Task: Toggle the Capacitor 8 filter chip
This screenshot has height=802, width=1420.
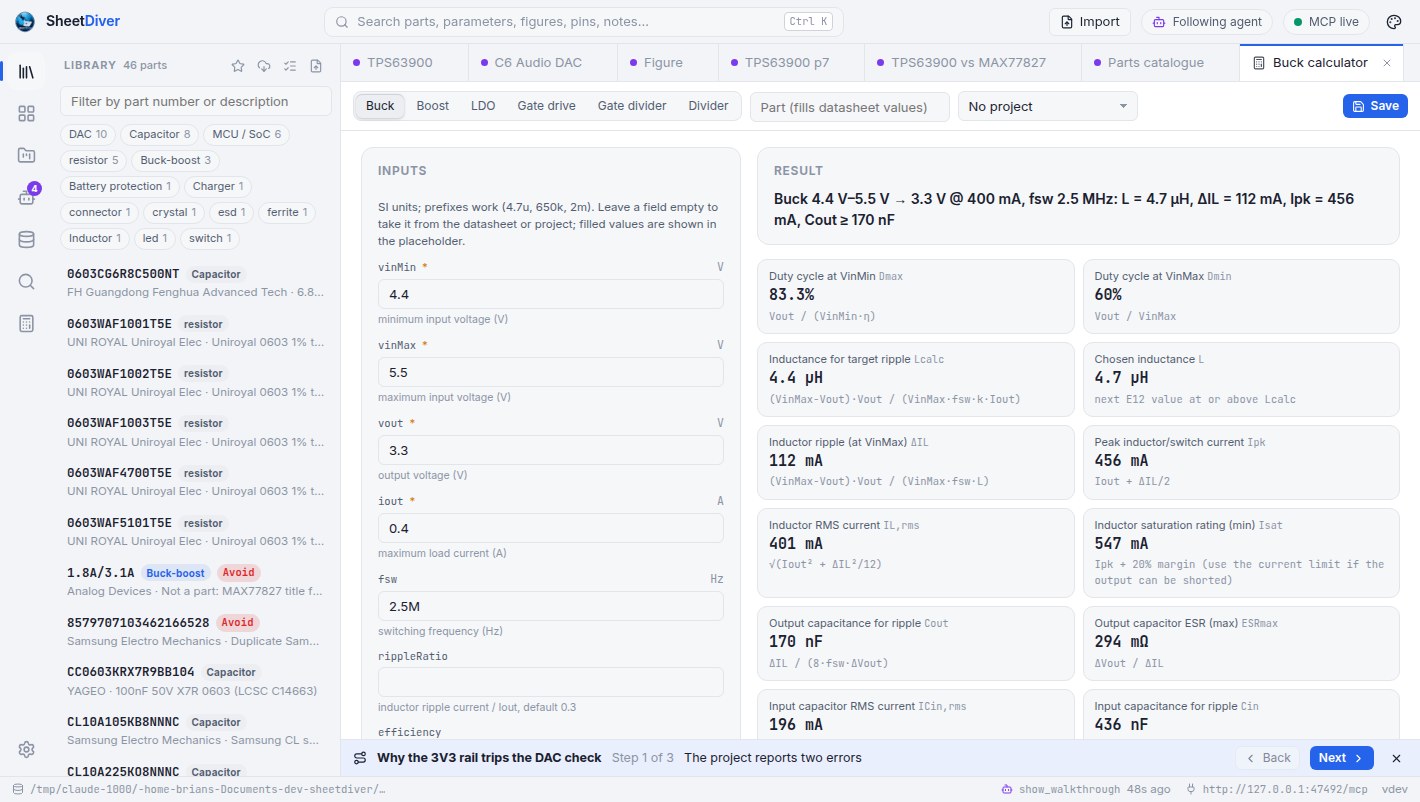Action: 159,134
